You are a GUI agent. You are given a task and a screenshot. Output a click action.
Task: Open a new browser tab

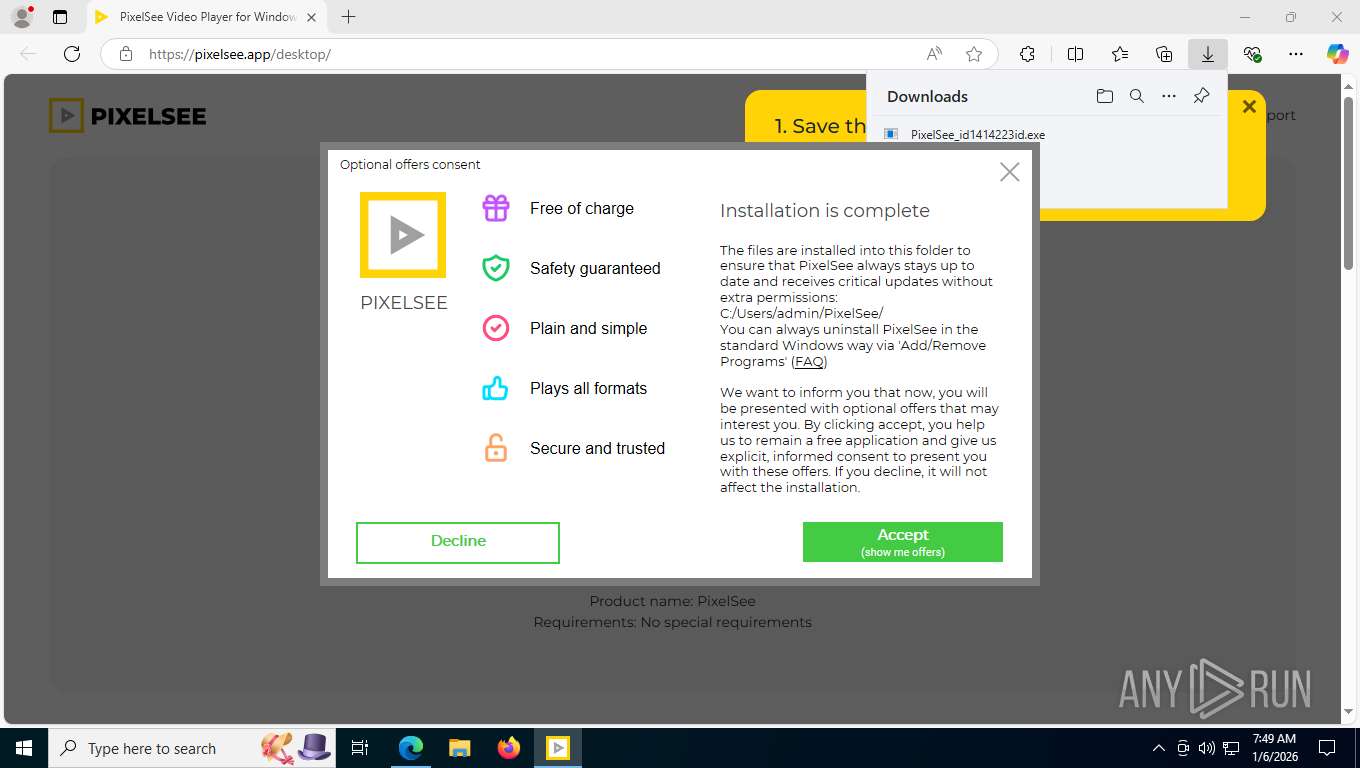coord(348,17)
